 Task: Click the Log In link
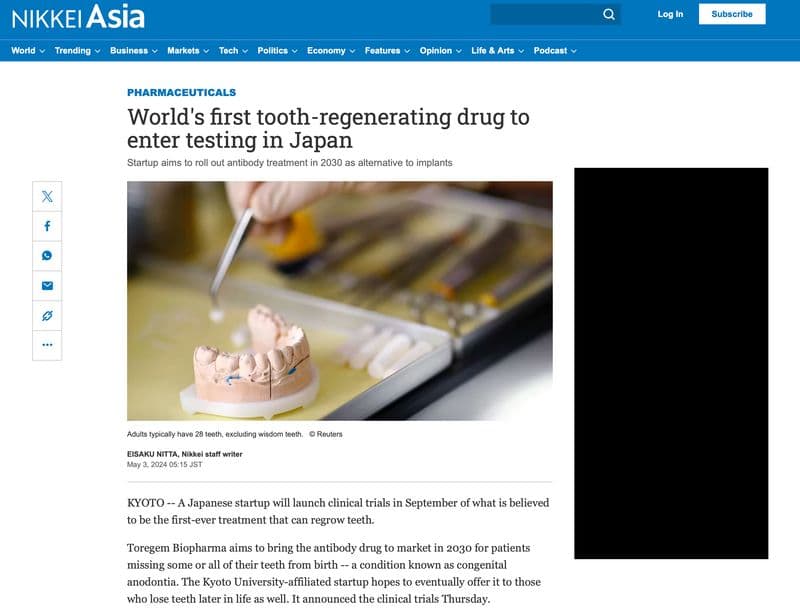coord(670,14)
